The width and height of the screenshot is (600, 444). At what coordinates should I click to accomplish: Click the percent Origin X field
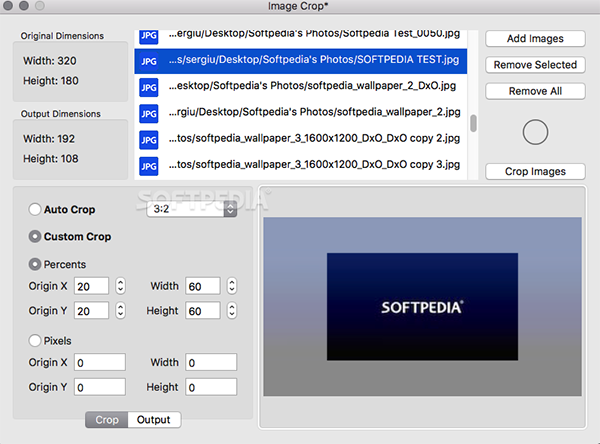click(x=91, y=286)
